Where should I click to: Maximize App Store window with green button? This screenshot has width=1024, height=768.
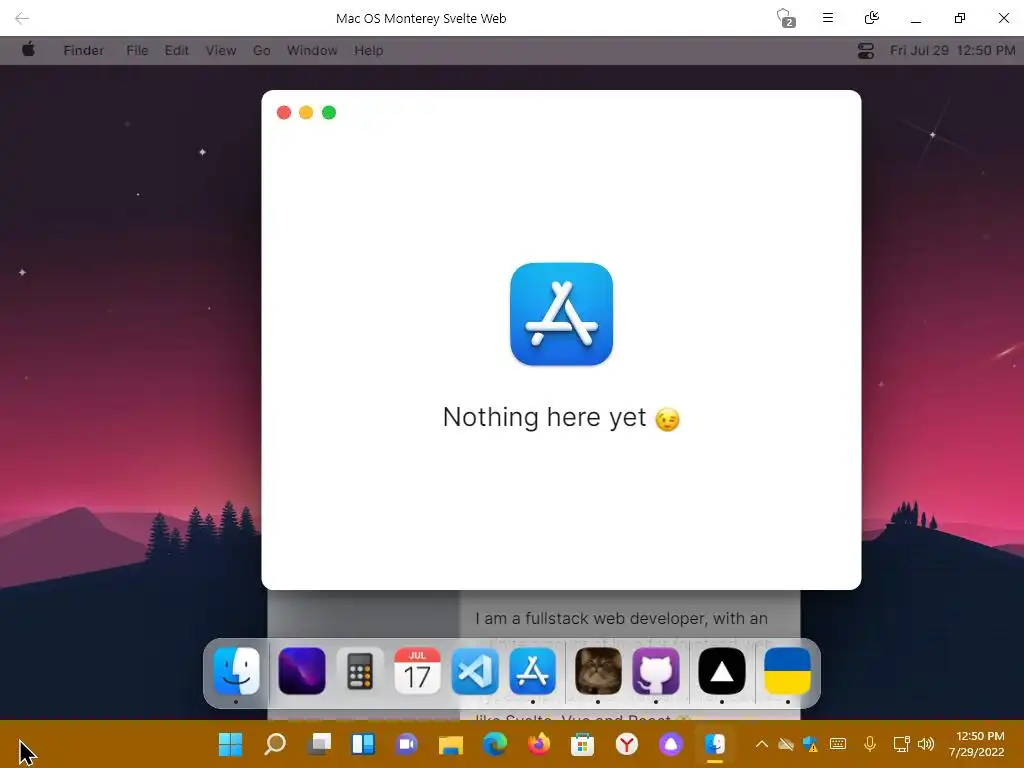329,112
